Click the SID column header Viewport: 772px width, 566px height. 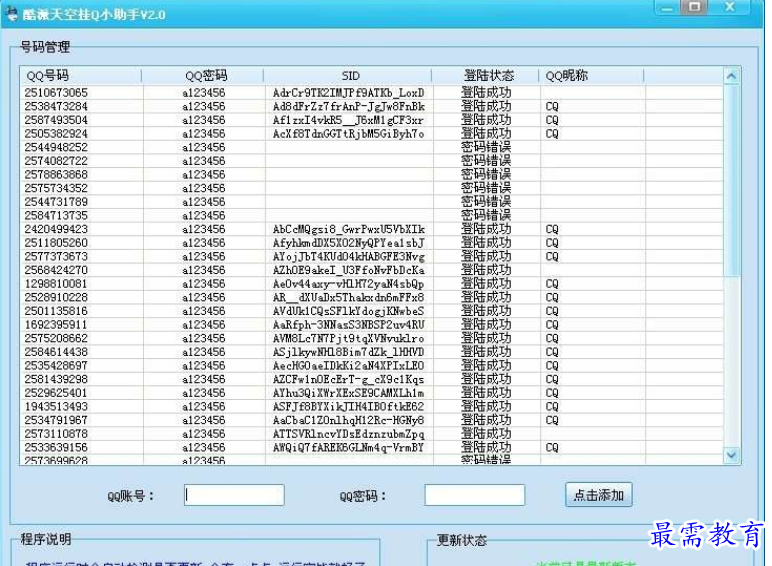(348, 75)
